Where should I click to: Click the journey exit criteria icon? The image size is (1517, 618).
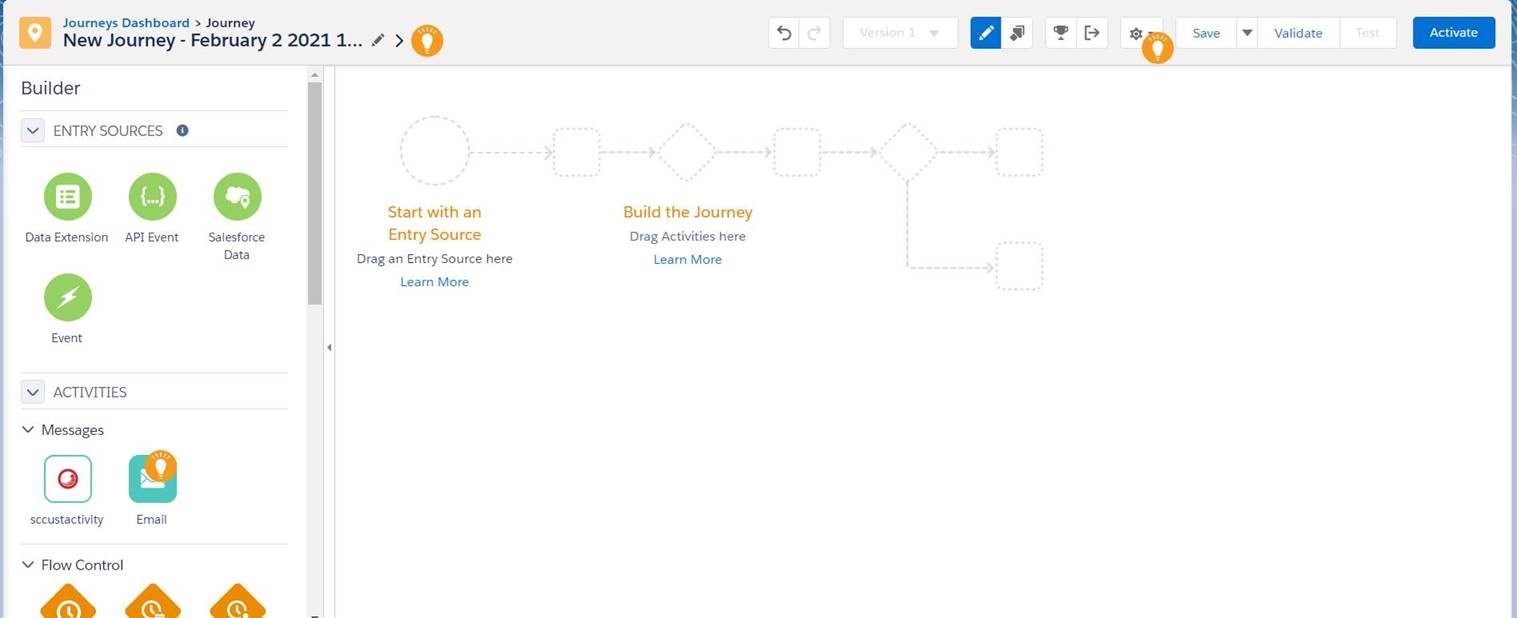pyautogui.click(x=1092, y=32)
